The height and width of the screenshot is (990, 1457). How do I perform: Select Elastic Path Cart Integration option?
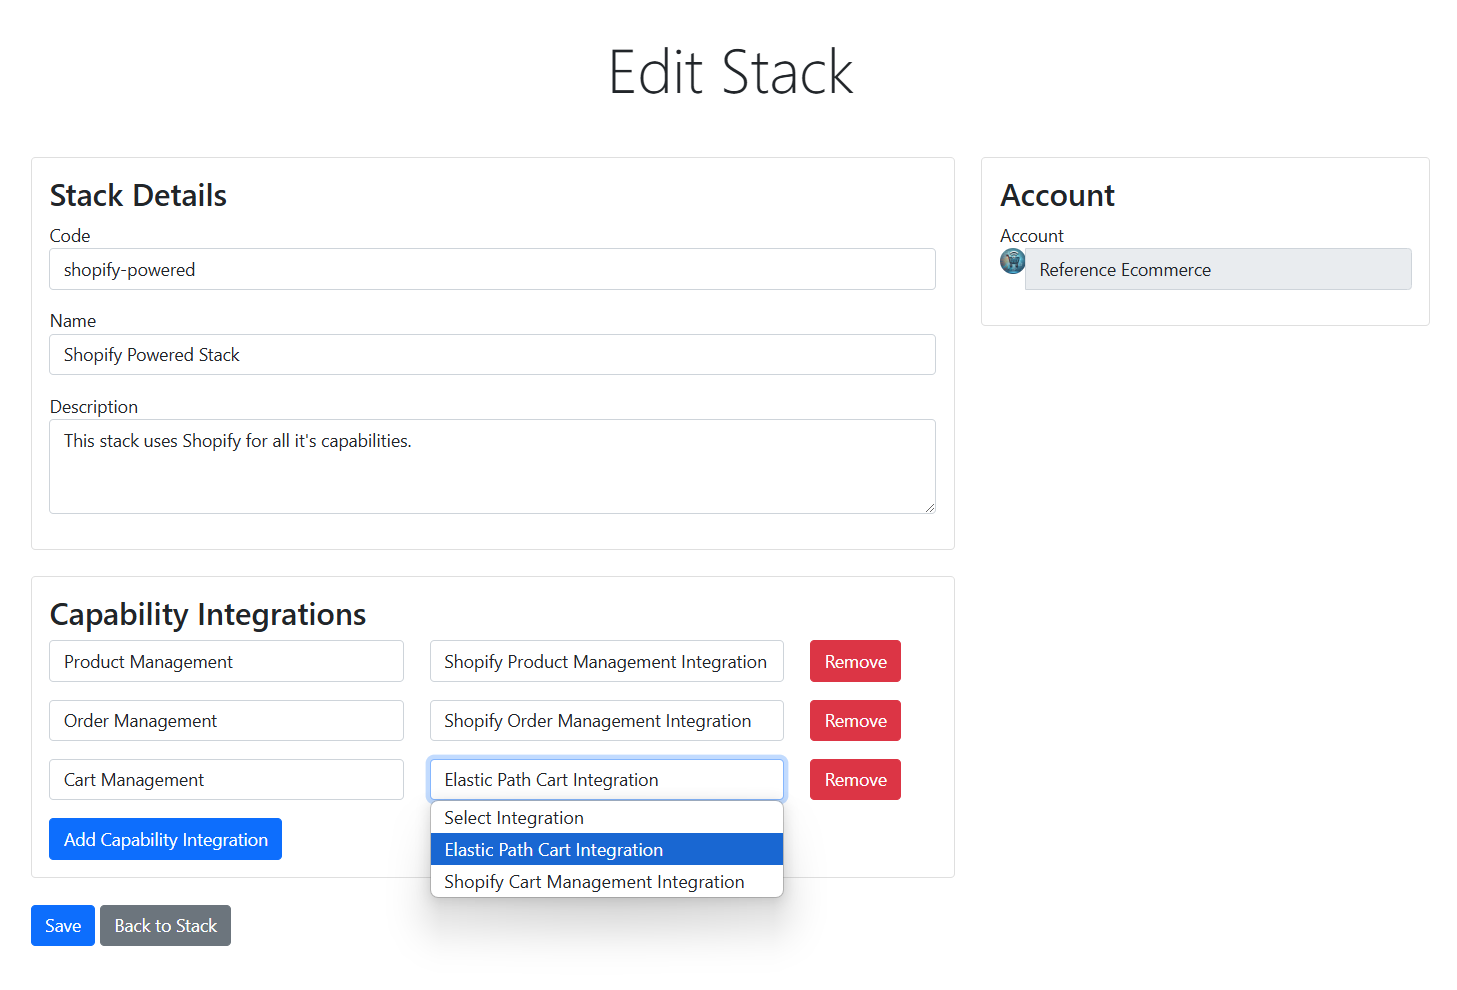606,850
